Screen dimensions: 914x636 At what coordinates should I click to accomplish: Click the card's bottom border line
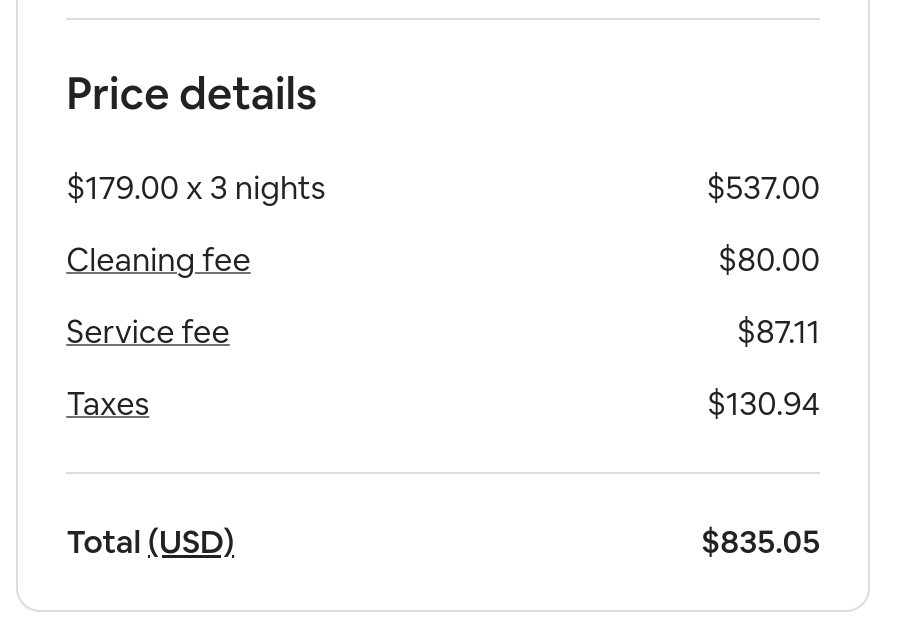point(443,610)
